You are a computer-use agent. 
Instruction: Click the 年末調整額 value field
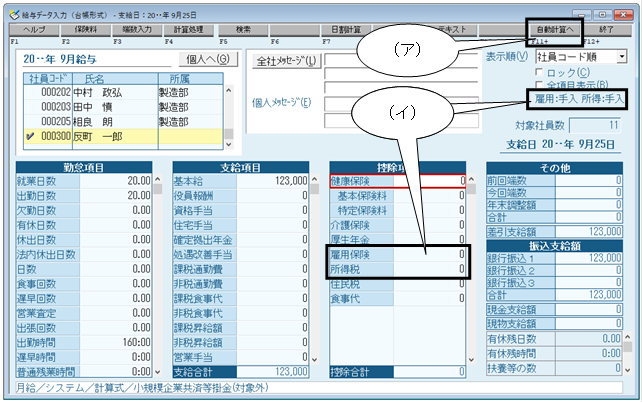(589, 205)
